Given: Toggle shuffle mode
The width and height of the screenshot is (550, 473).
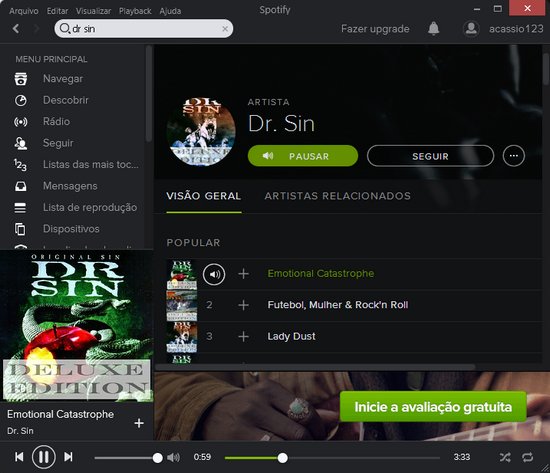Looking at the screenshot, I should pos(505,457).
